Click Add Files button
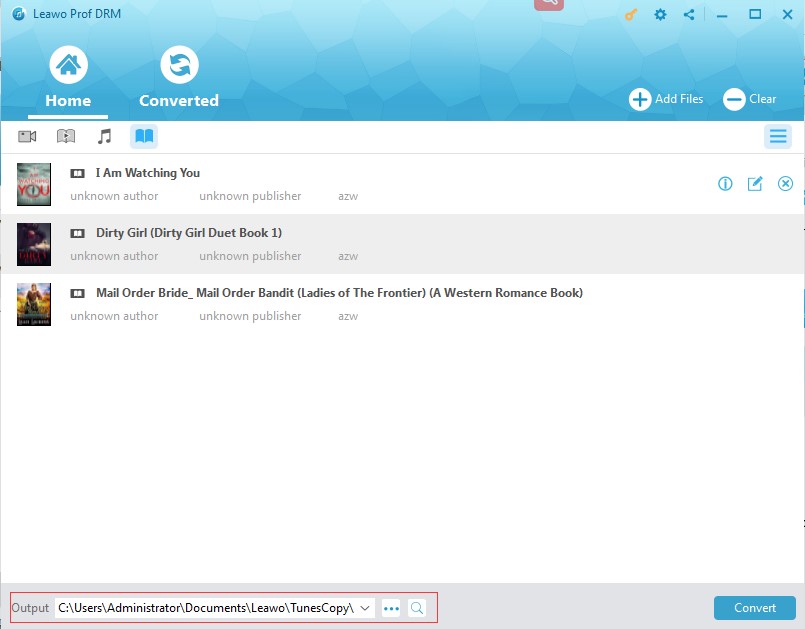 click(x=666, y=99)
